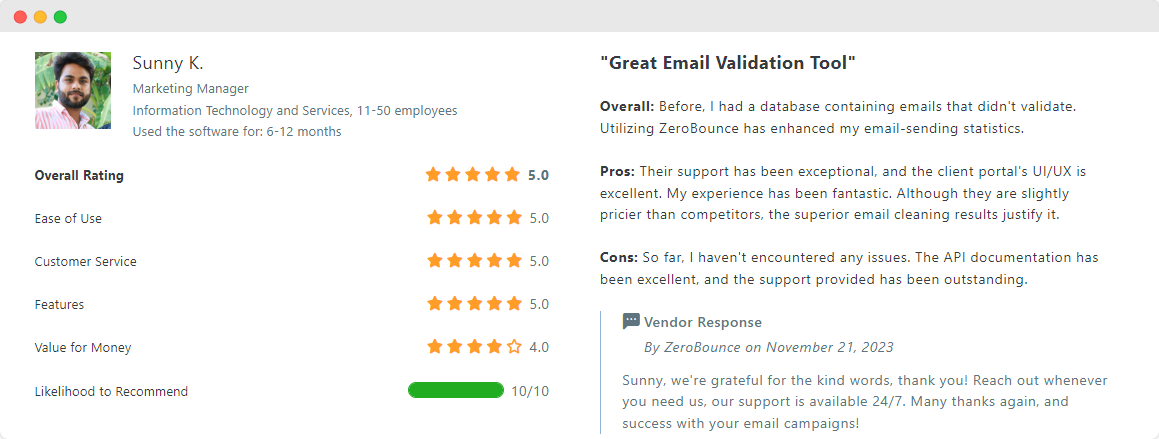The width and height of the screenshot is (1159, 439).
Task: Click the first Value for Money star
Action: click(435, 347)
